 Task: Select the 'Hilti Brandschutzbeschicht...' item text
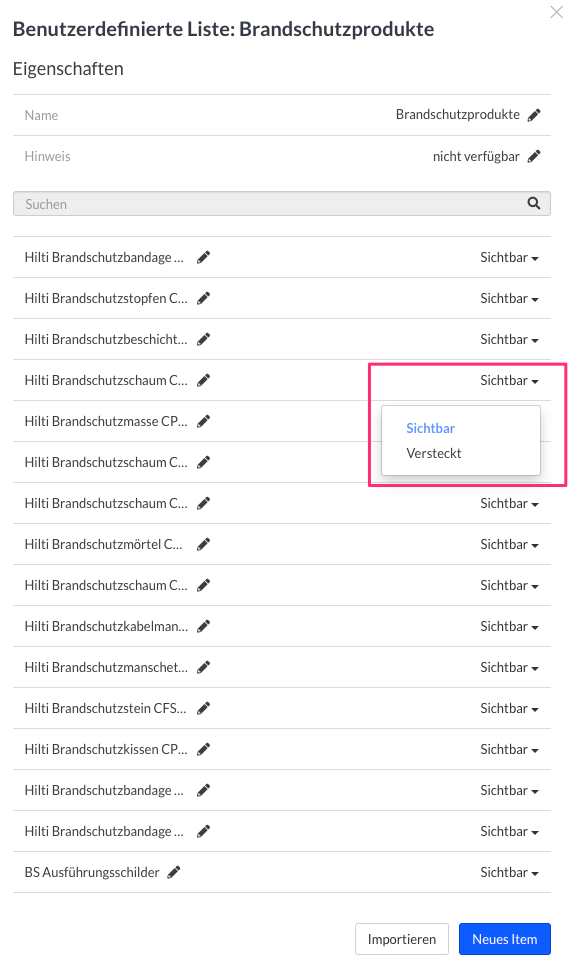[106, 339]
